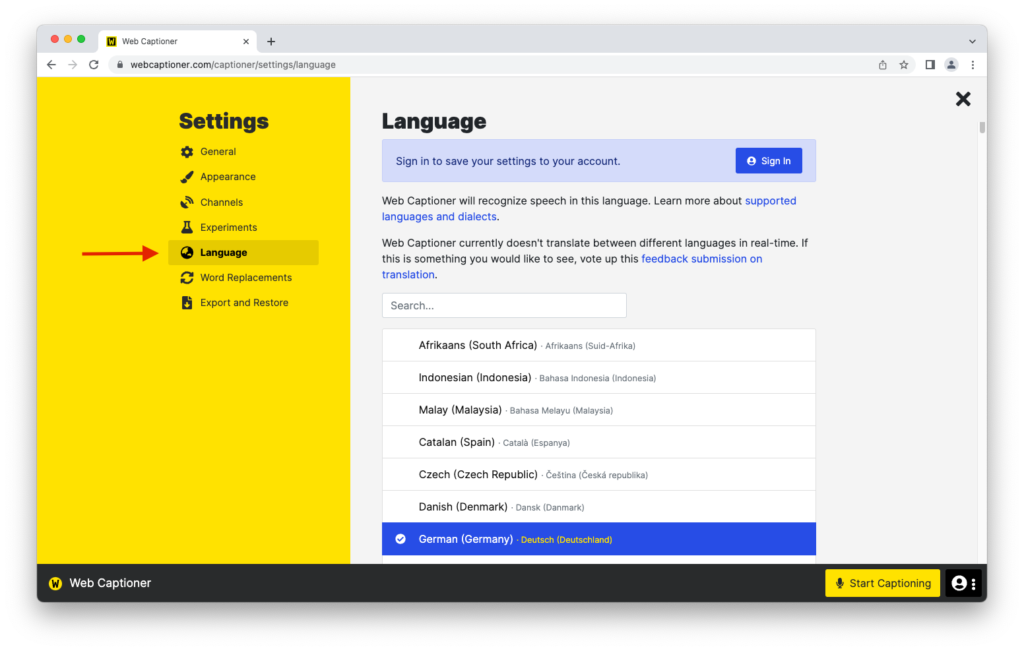Select the Web Captioner browser tab
1024x651 pixels.
coord(177,41)
